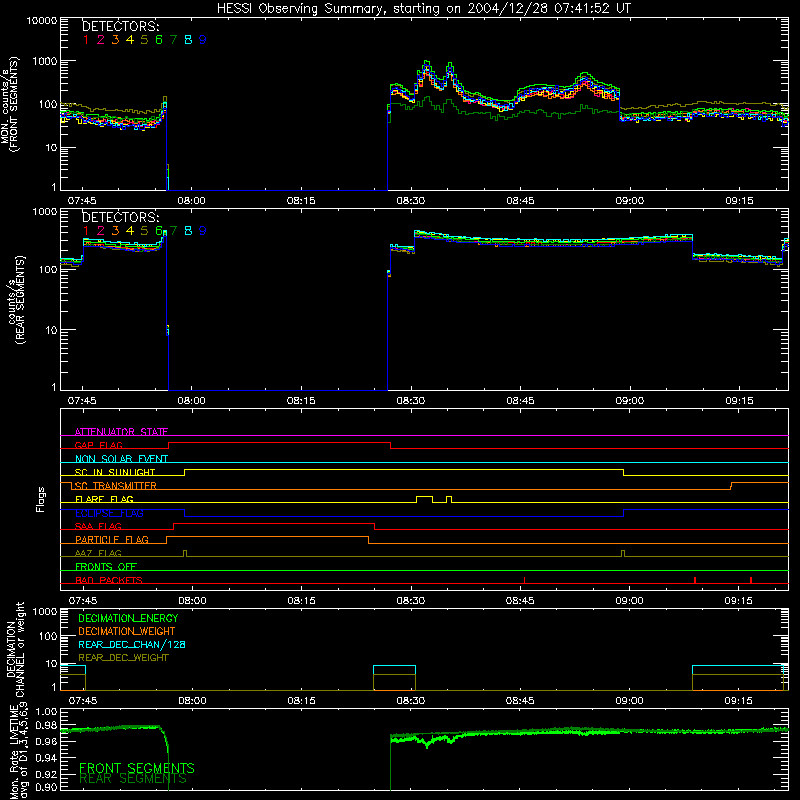The image size is (800, 800).
Task: Click the REAR_DEC_CHAN/128 legend entry
Action: click(132, 644)
